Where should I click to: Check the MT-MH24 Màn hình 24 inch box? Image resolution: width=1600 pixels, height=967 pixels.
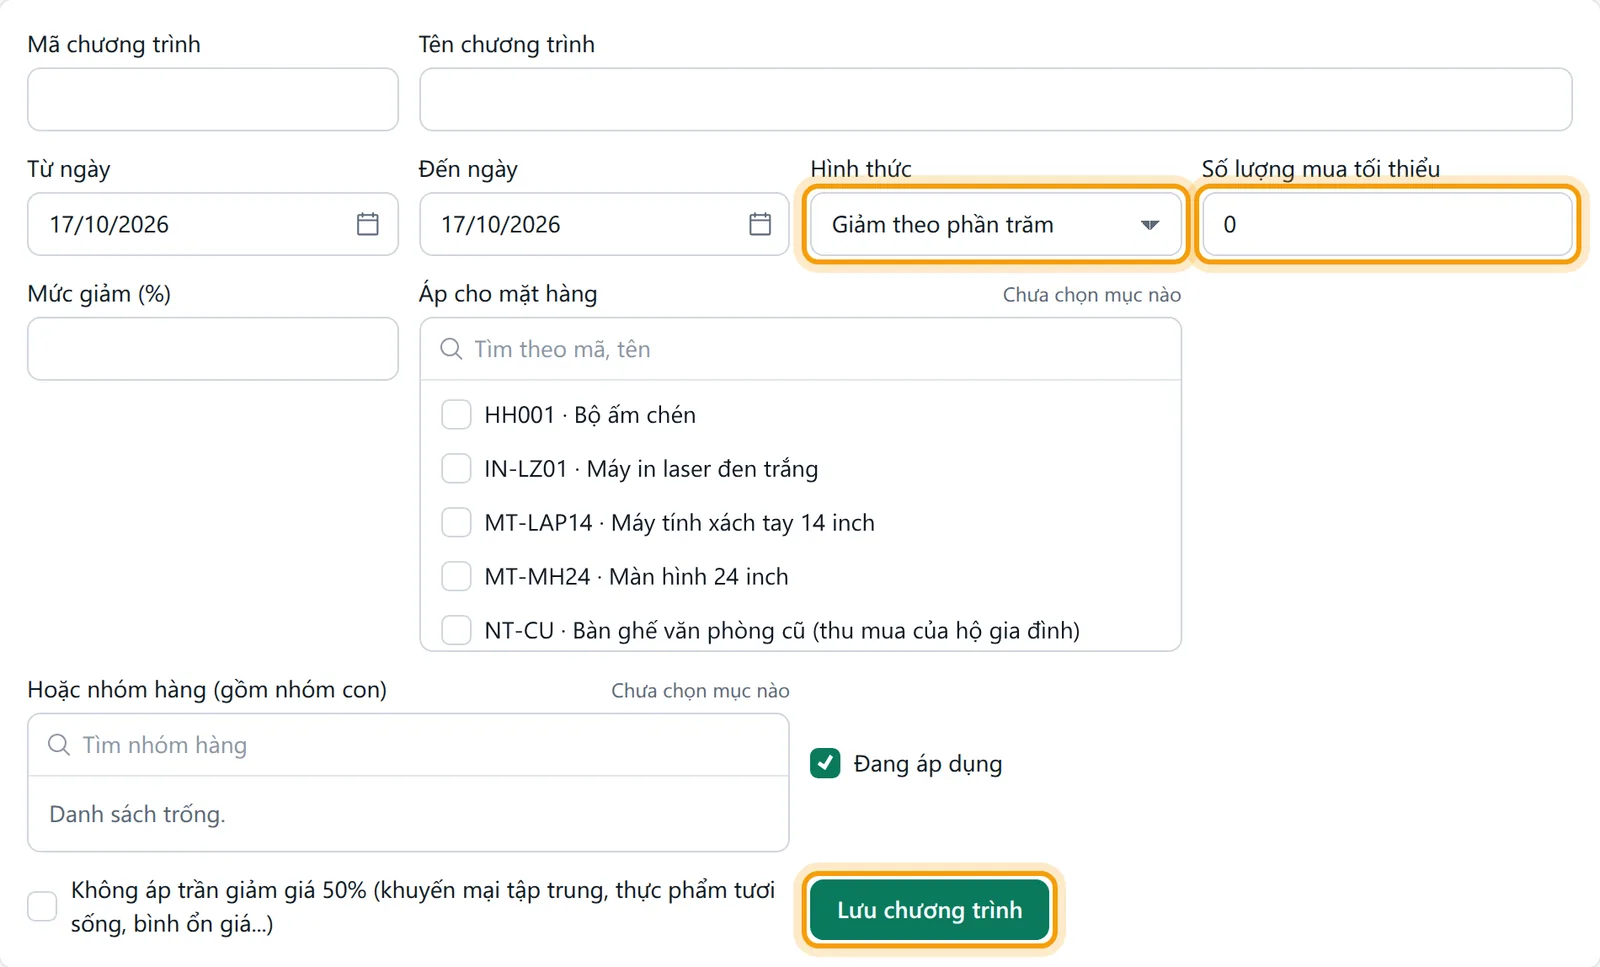pos(456,576)
